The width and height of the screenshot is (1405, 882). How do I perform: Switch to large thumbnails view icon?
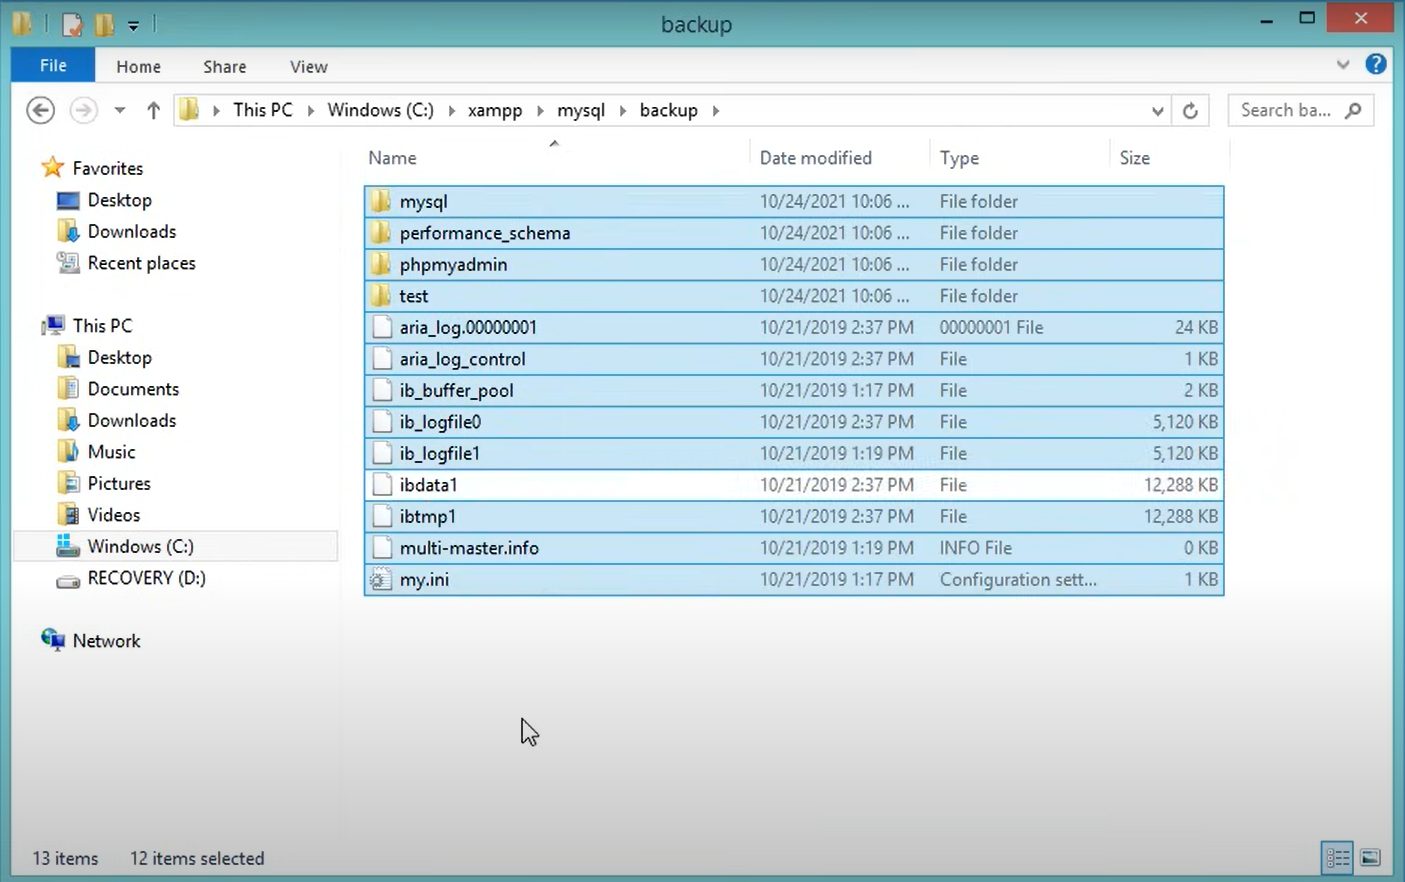pos(1370,857)
